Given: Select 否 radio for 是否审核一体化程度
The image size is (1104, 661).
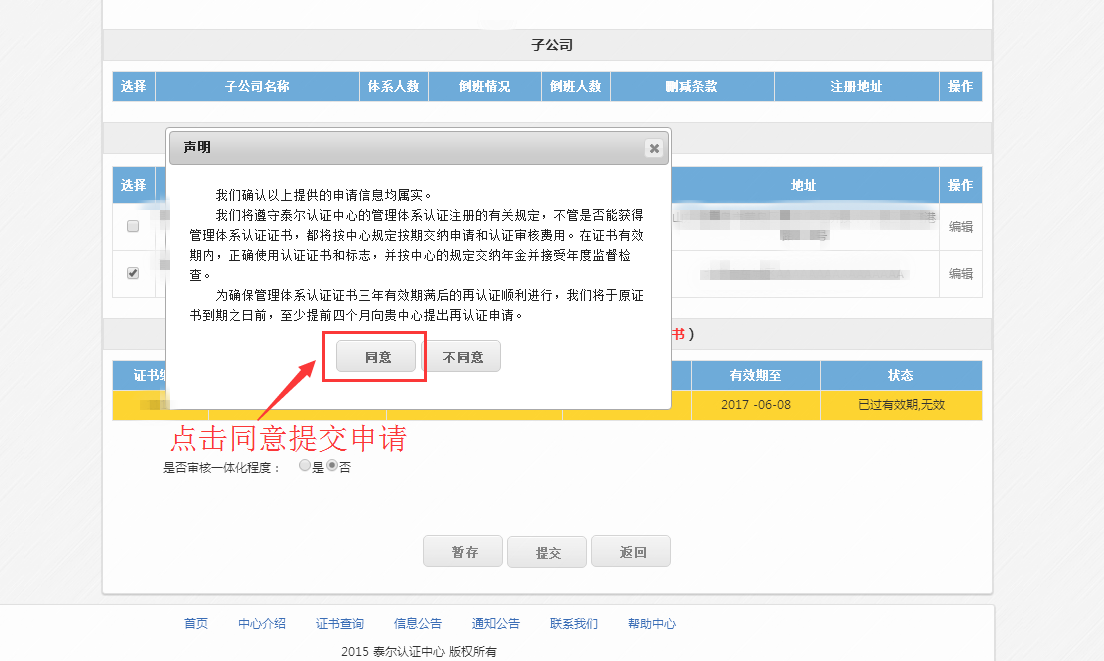Looking at the screenshot, I should click(x=333, y=466).
